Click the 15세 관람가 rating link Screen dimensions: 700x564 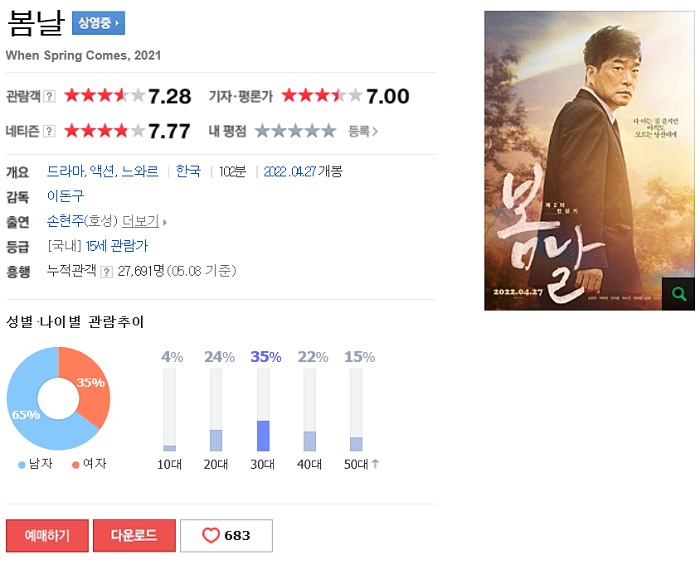(x=116, y=246)
